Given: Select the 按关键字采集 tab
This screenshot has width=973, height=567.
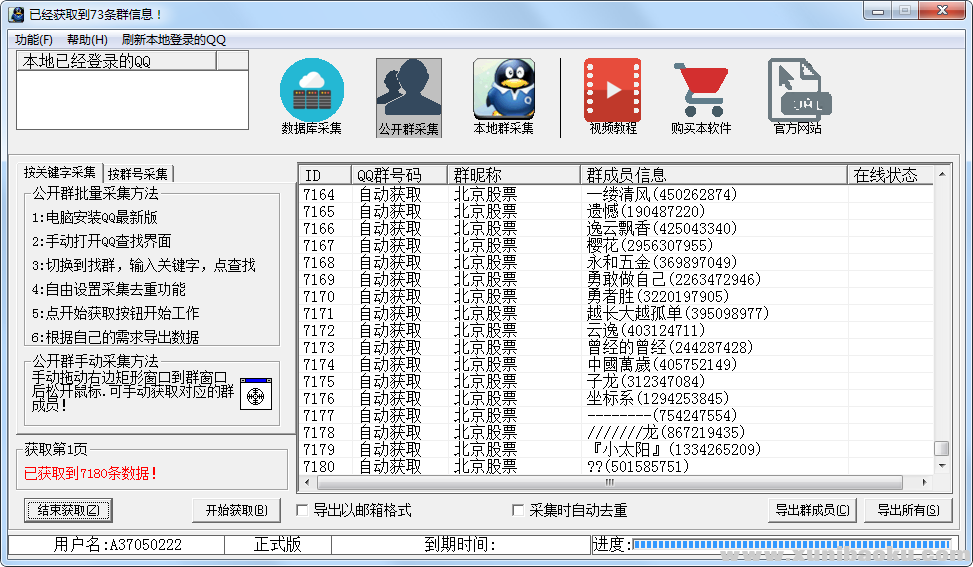Looking at the screenshot, I should pos(60,173).
